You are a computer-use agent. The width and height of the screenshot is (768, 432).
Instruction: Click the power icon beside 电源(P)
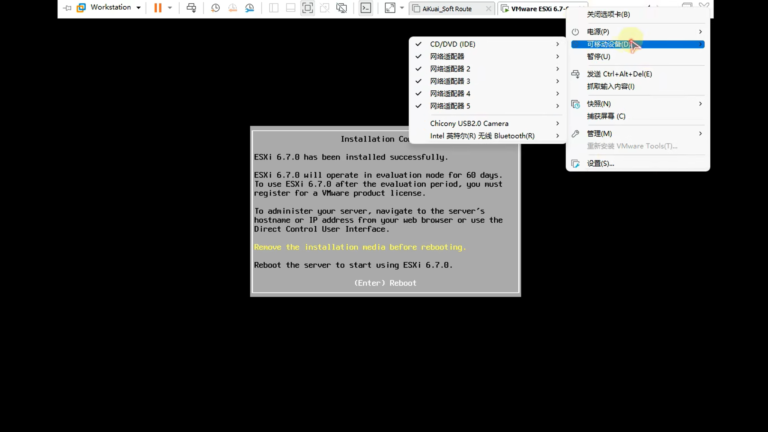point(576,32)
